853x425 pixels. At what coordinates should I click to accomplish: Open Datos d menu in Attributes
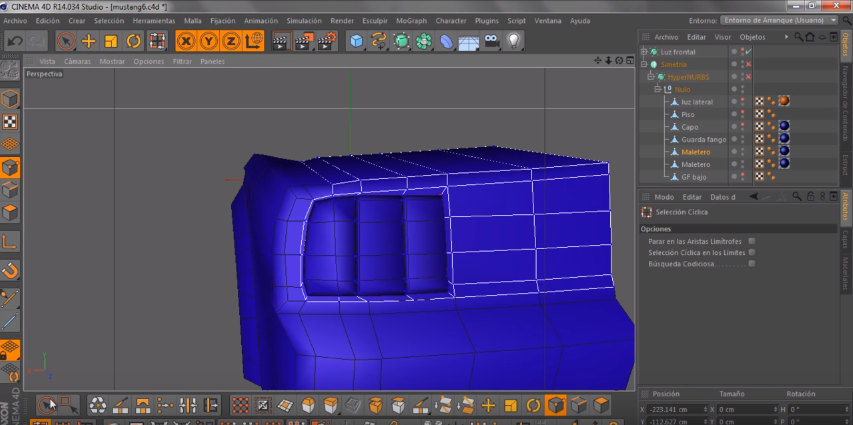pyautogui.click(x=722, y=197)
